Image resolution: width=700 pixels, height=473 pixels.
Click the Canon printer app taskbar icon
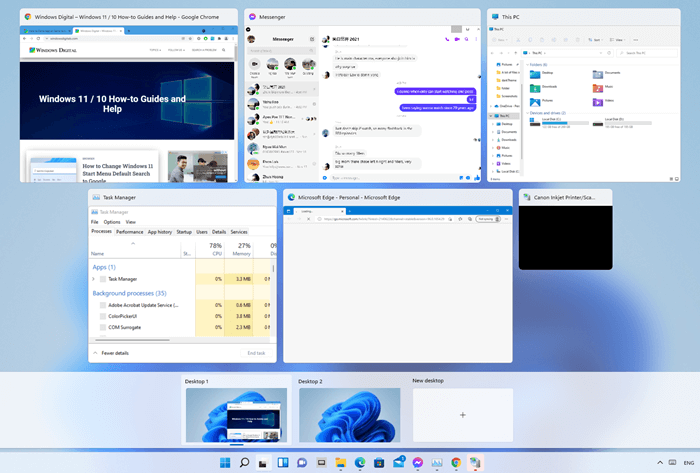tap(475, 463)
